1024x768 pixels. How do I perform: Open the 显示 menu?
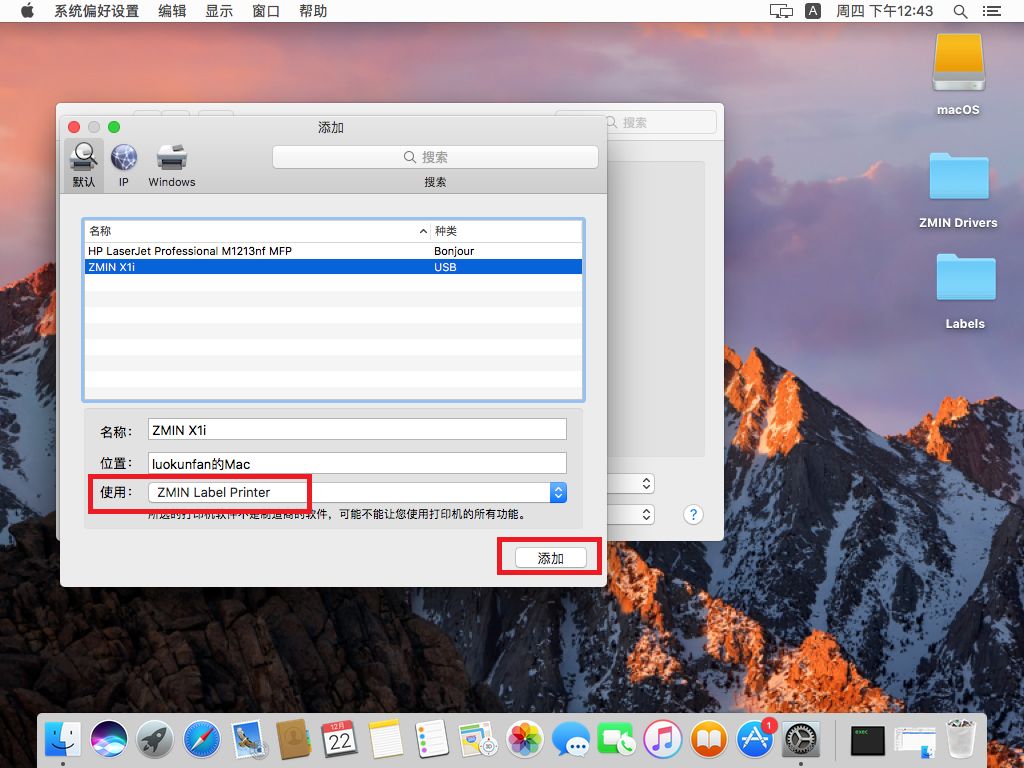tap(219, 11)
